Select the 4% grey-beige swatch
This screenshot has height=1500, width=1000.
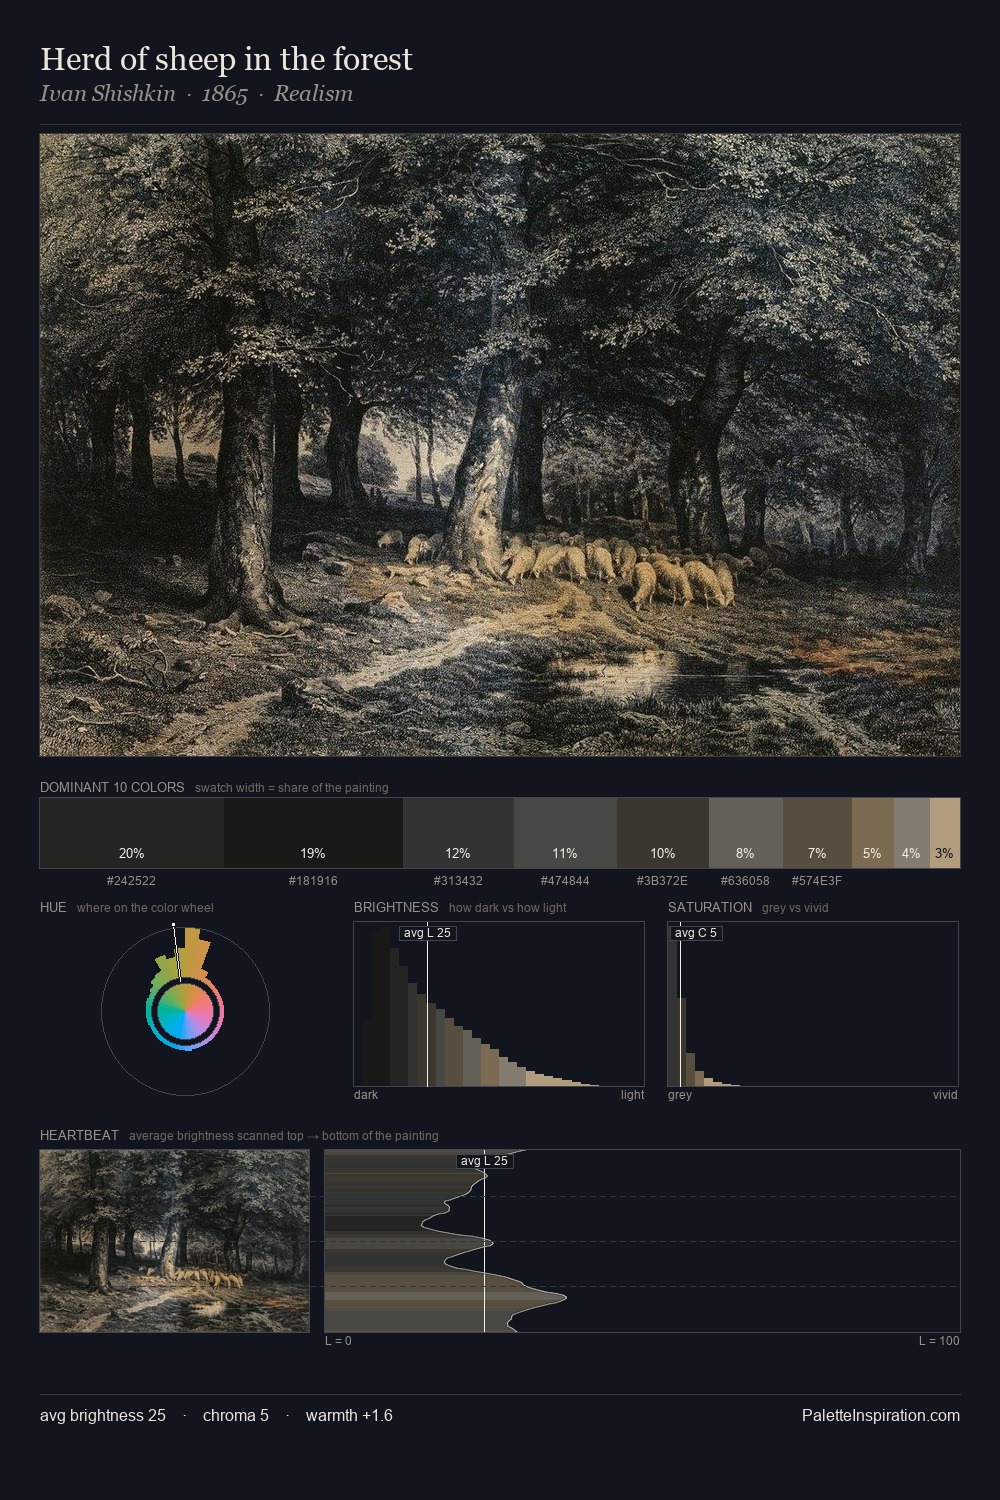912,833
